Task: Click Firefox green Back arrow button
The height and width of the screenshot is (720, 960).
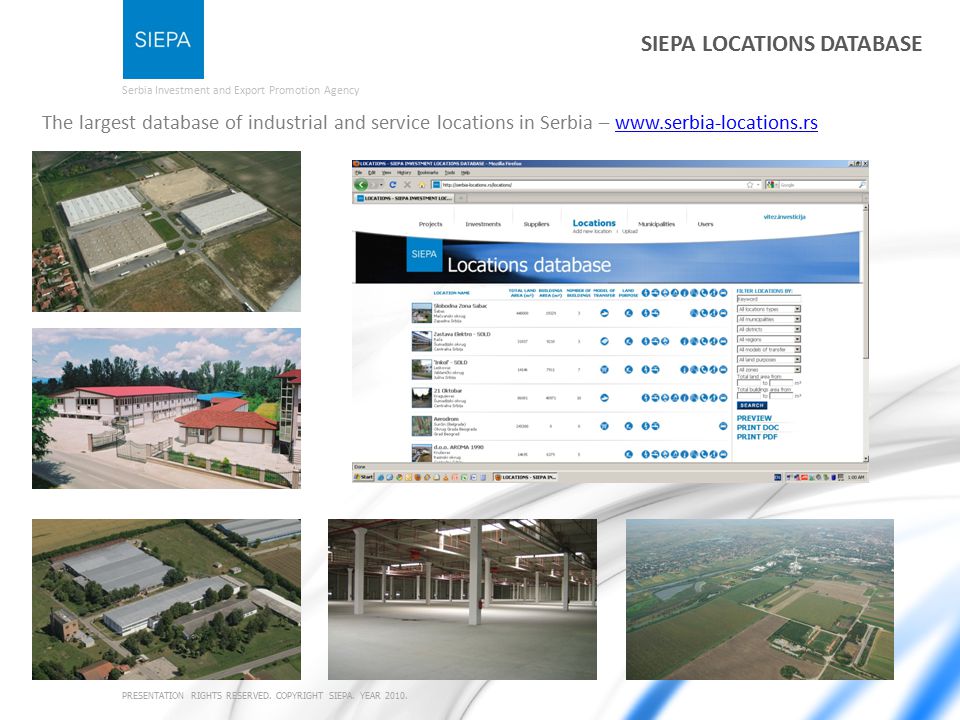Action: [361, 184]
